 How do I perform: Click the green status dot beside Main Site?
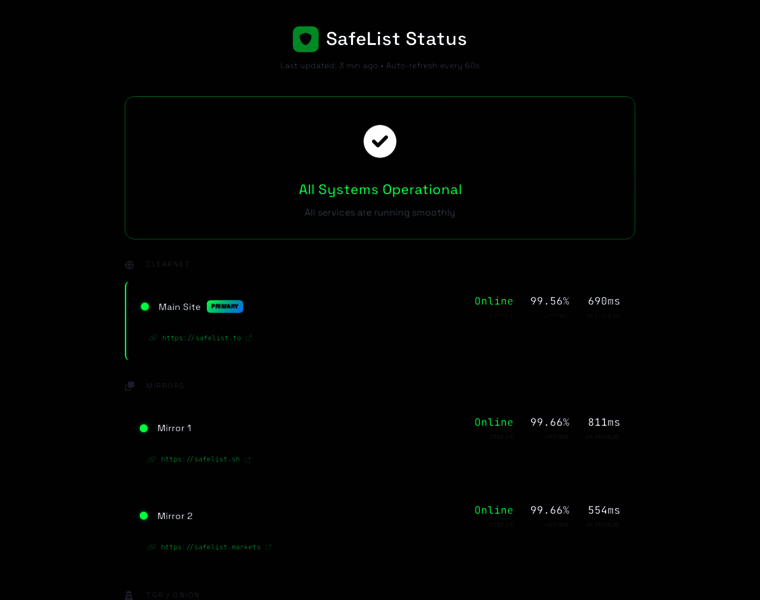pyautogui.click(x=145, y=307)
